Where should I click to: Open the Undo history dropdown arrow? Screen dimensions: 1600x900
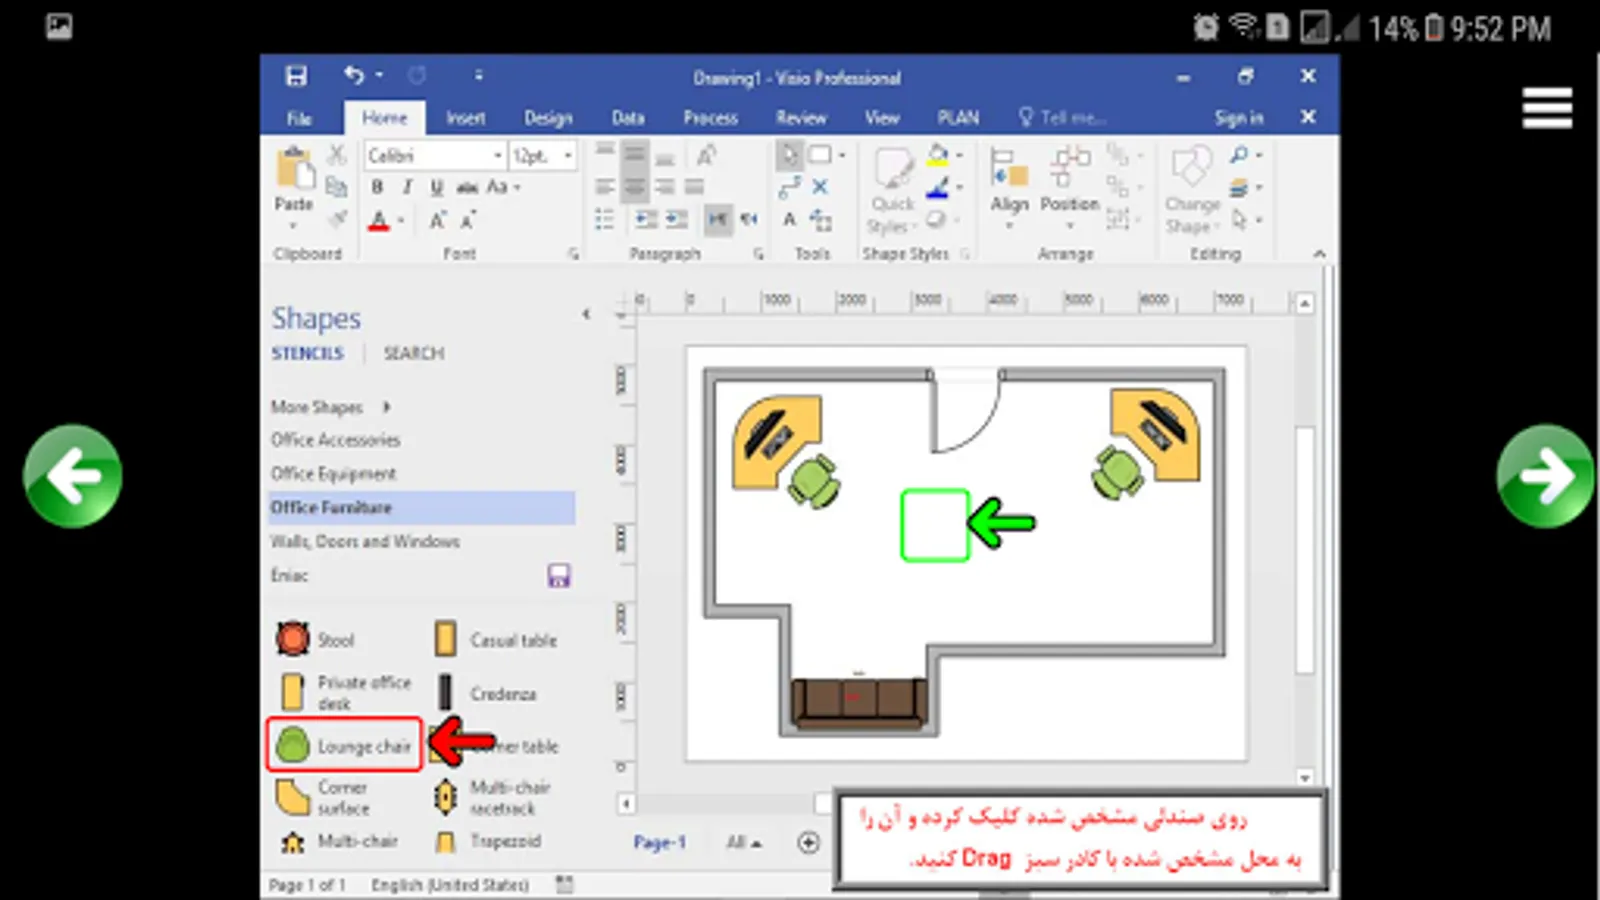[x=380, y=75]
